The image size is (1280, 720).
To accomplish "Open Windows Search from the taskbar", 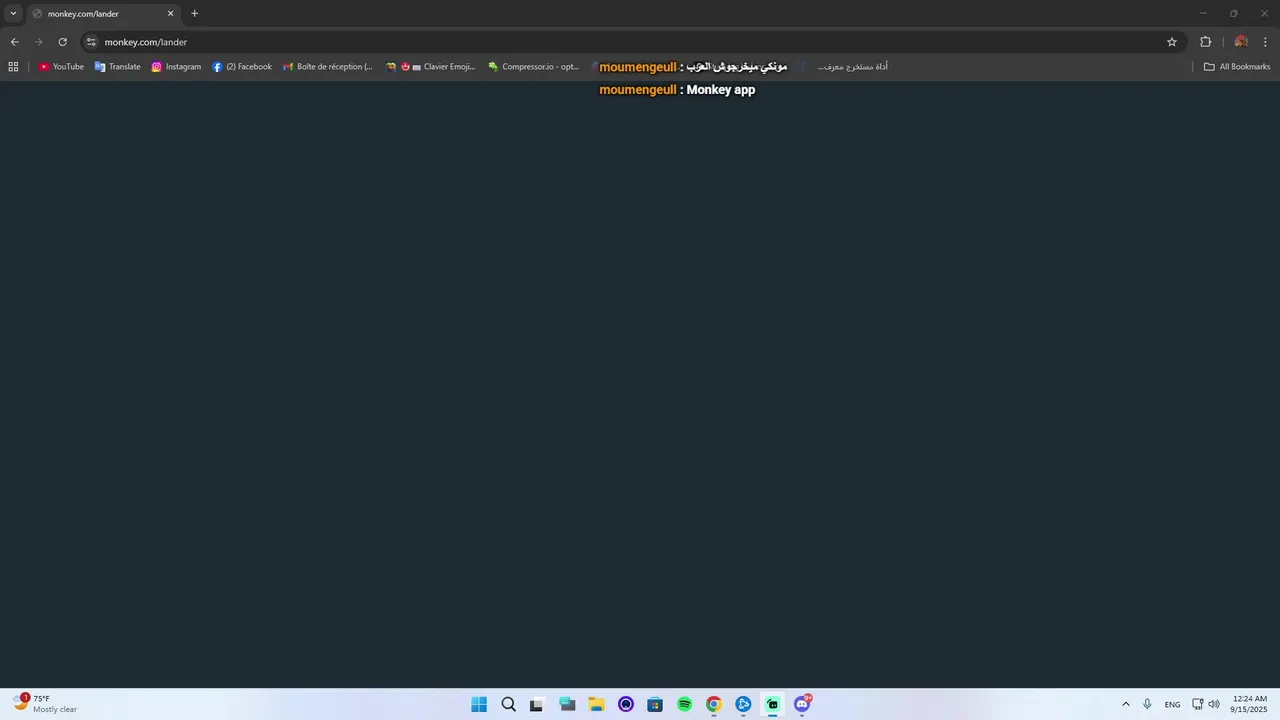I will (x=508, y=704).
